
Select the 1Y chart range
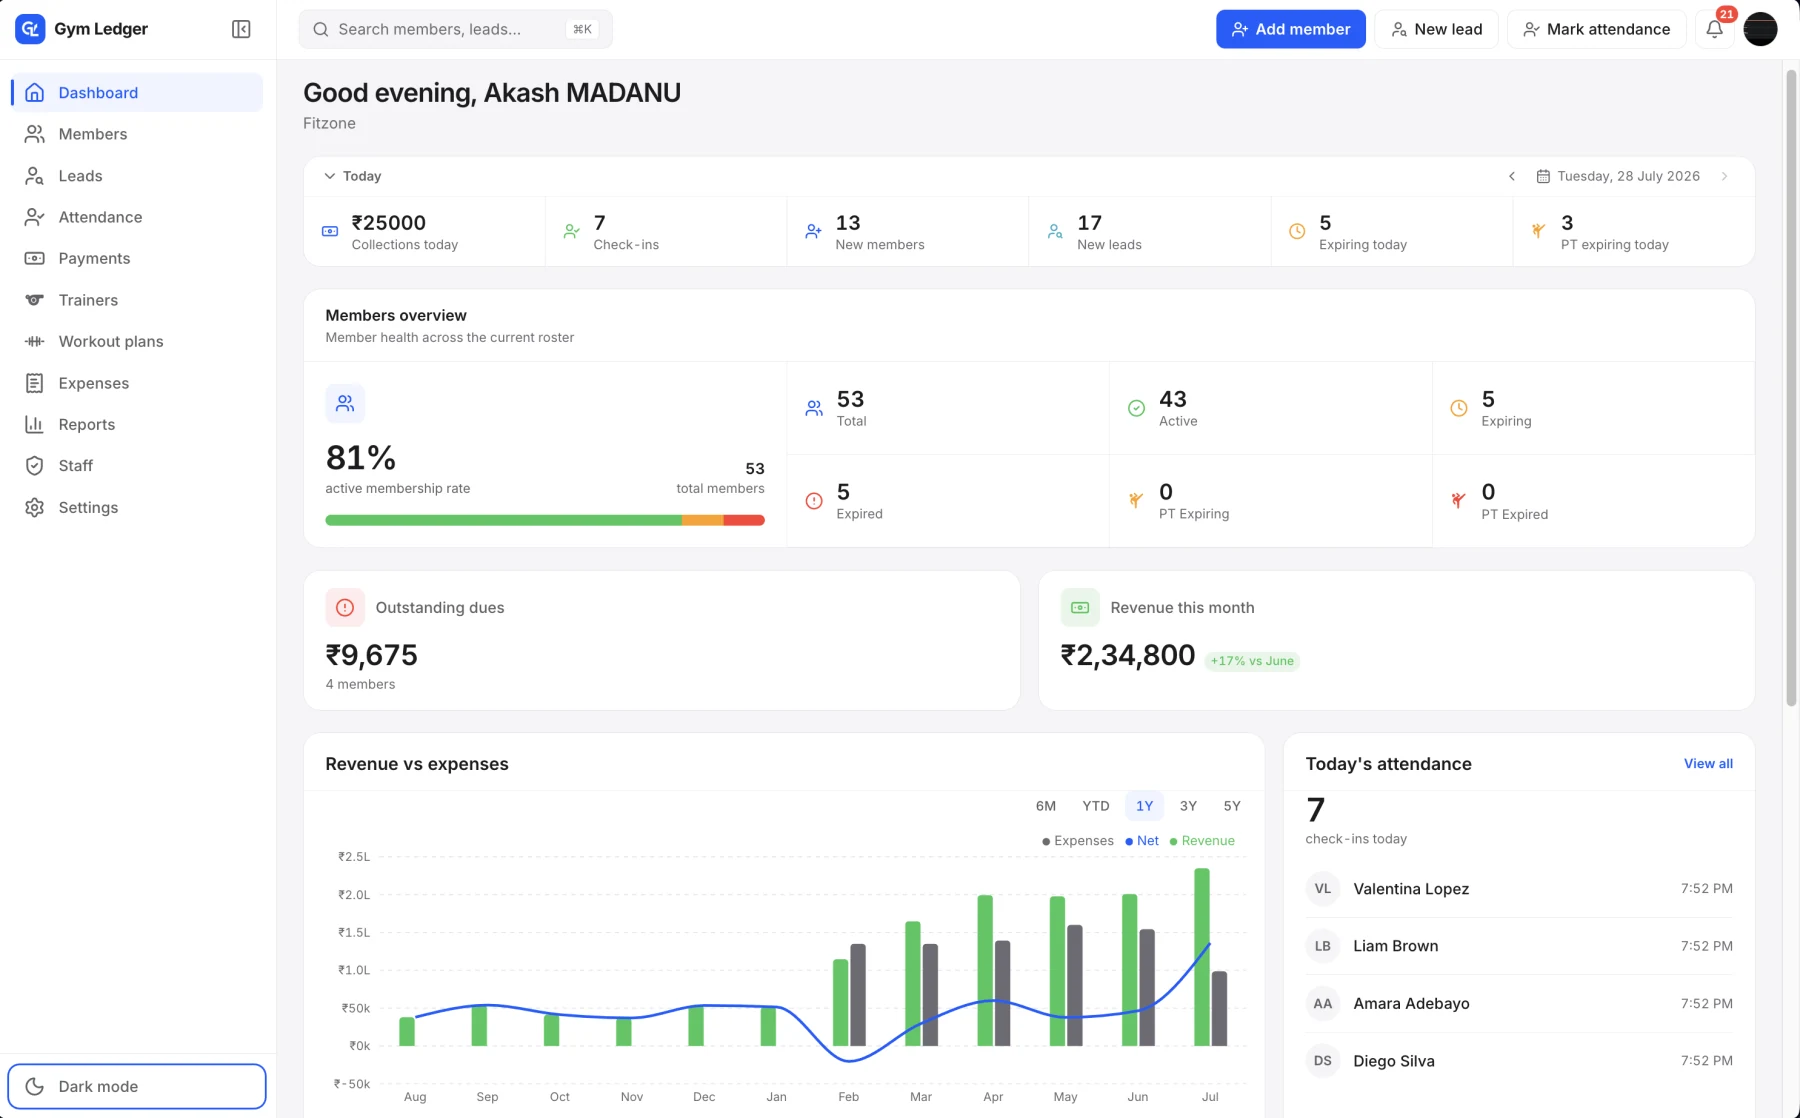pos(1144,806)
